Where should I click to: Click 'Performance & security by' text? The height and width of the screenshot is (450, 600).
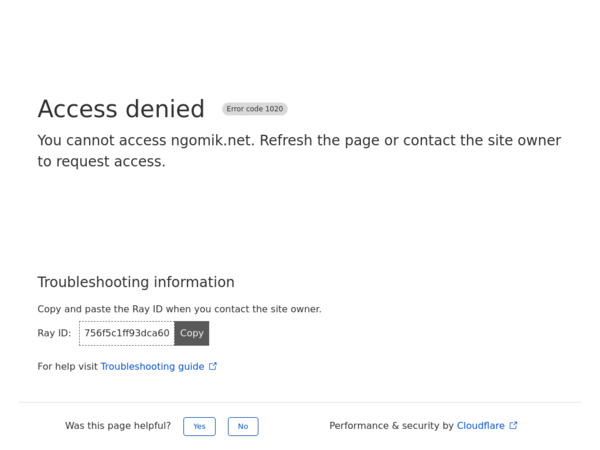coord(391,426)
